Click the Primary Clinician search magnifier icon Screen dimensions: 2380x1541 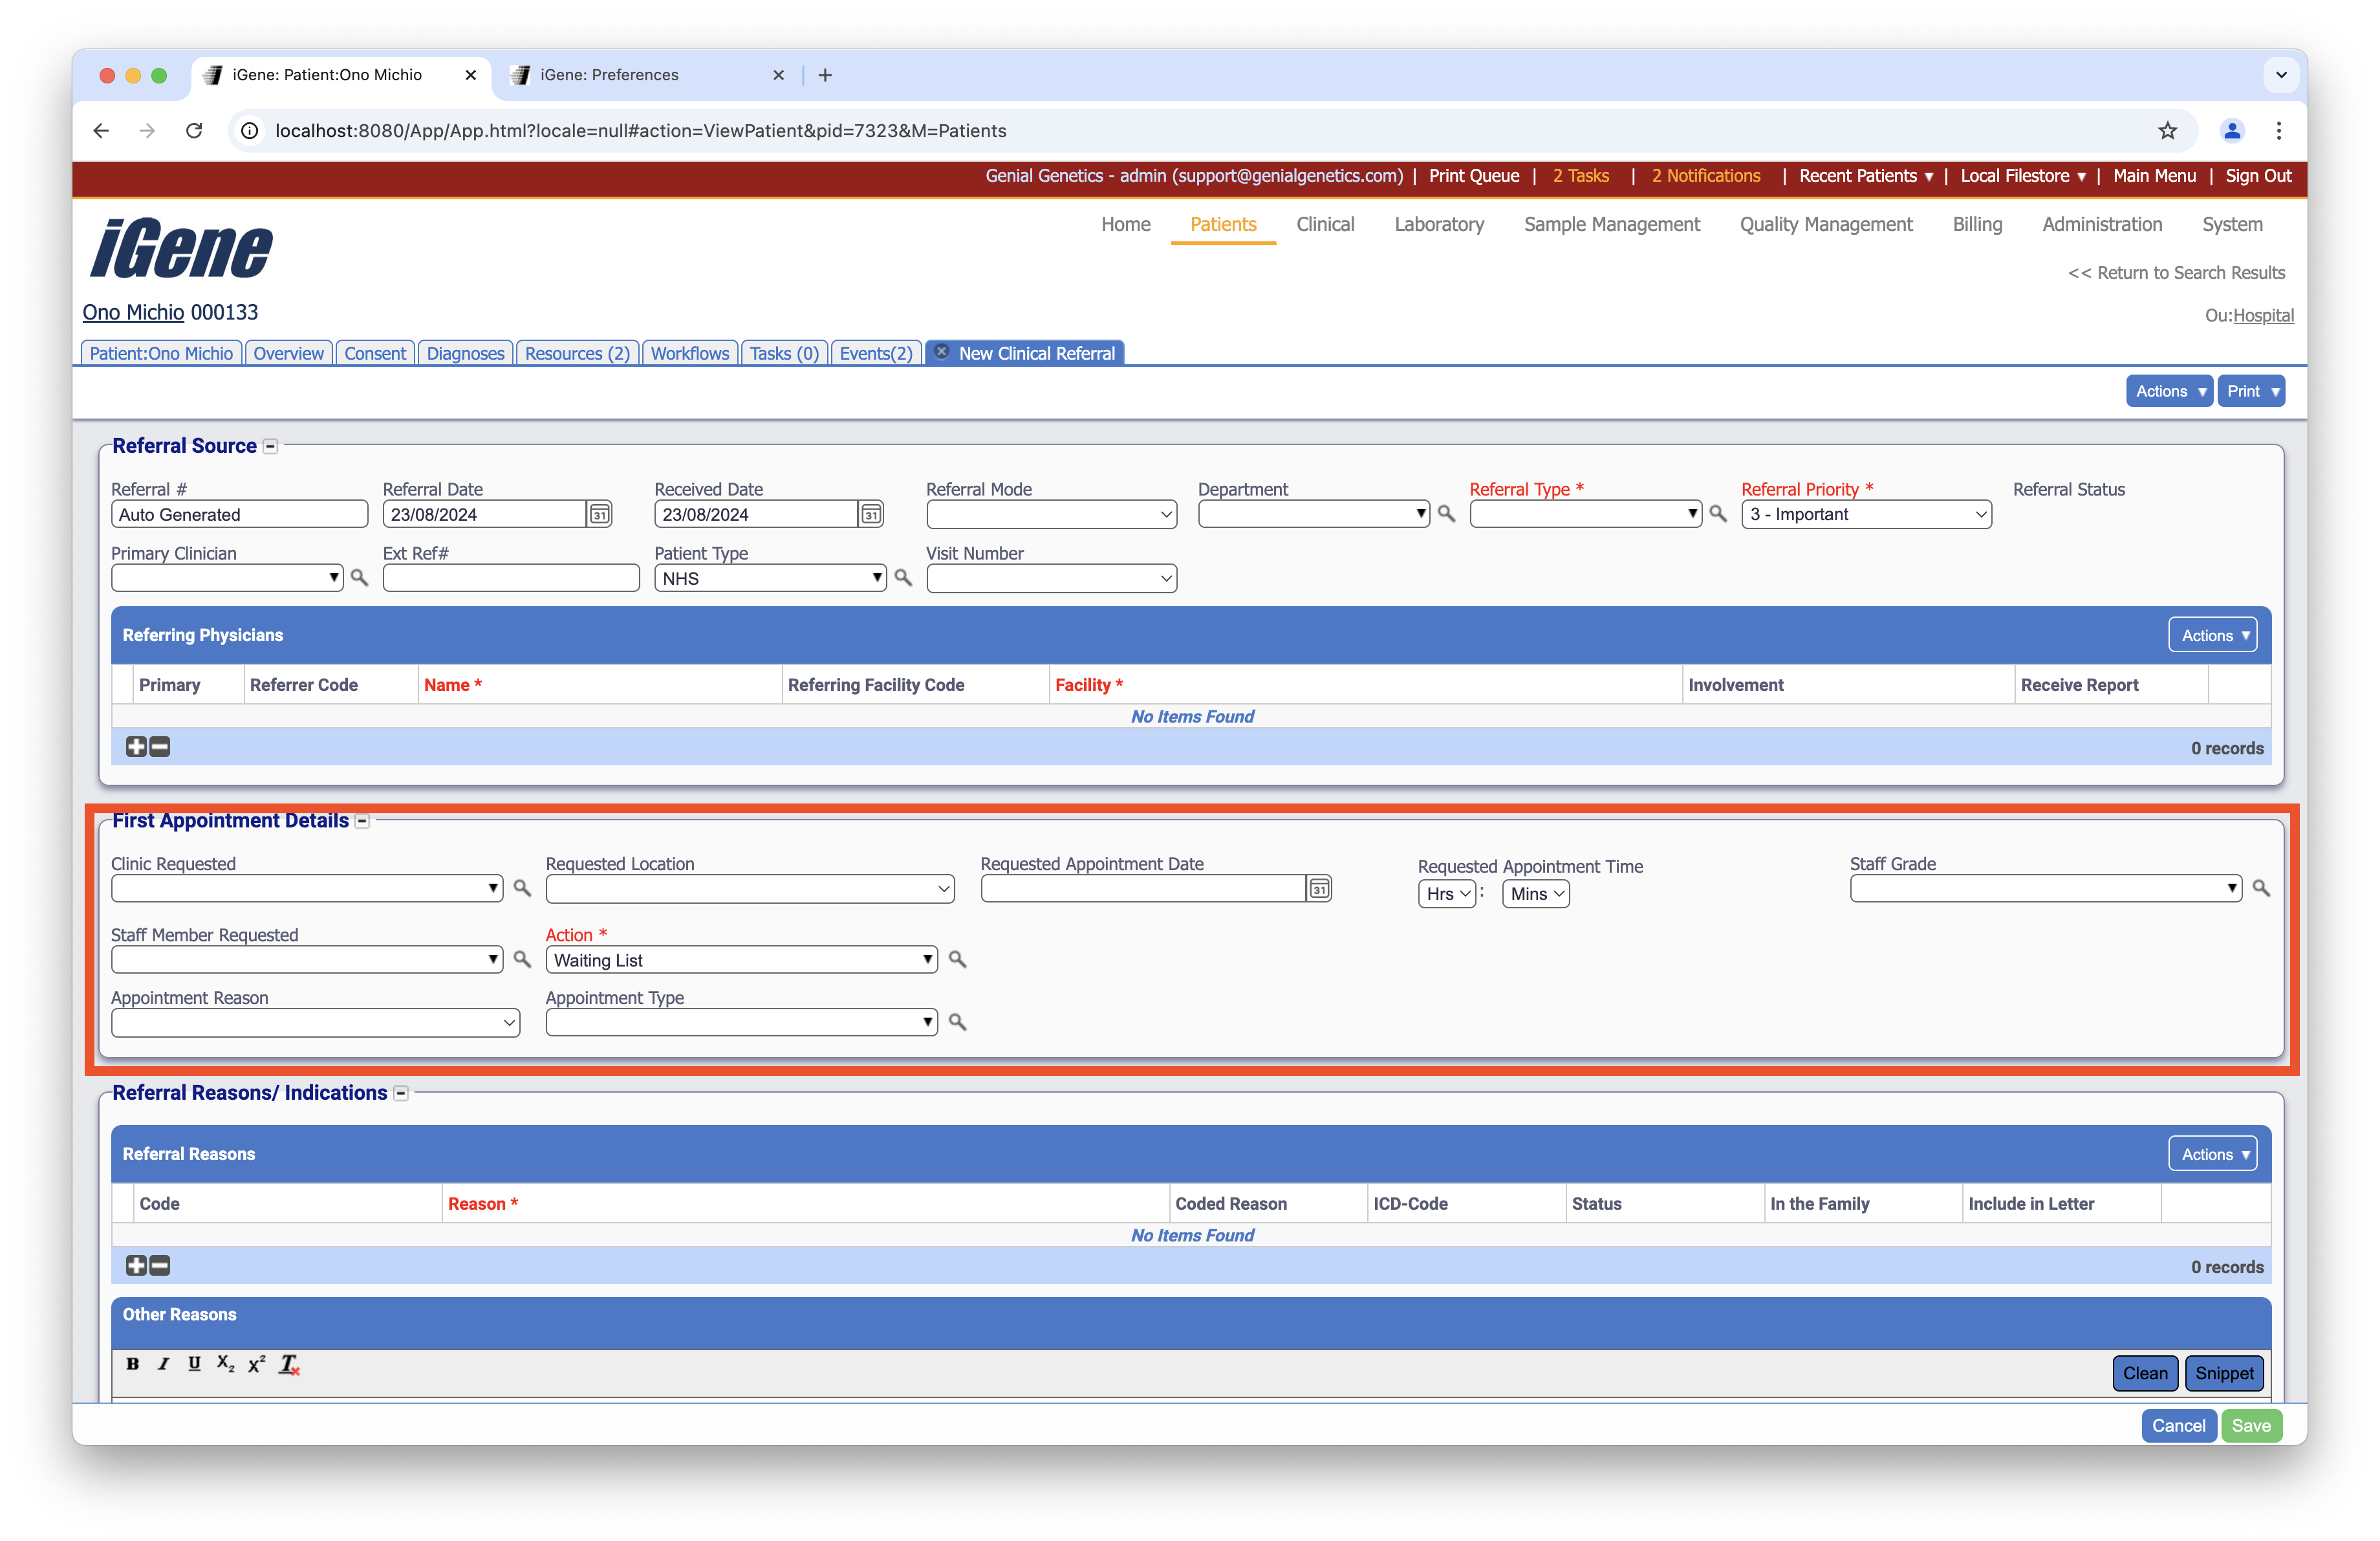[x=359, y=577]
